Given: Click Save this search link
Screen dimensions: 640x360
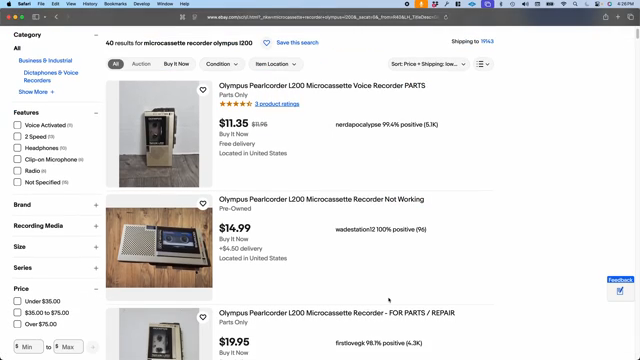Looking at the screenshot, I should click(297, 42).
